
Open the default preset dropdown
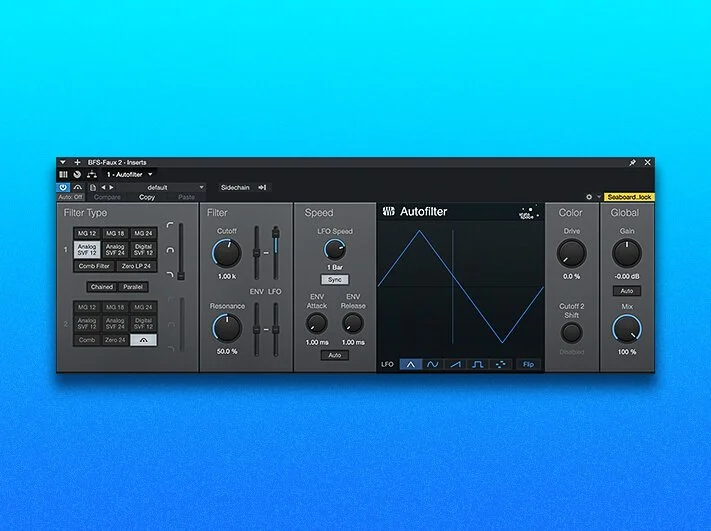click(161, 187)
